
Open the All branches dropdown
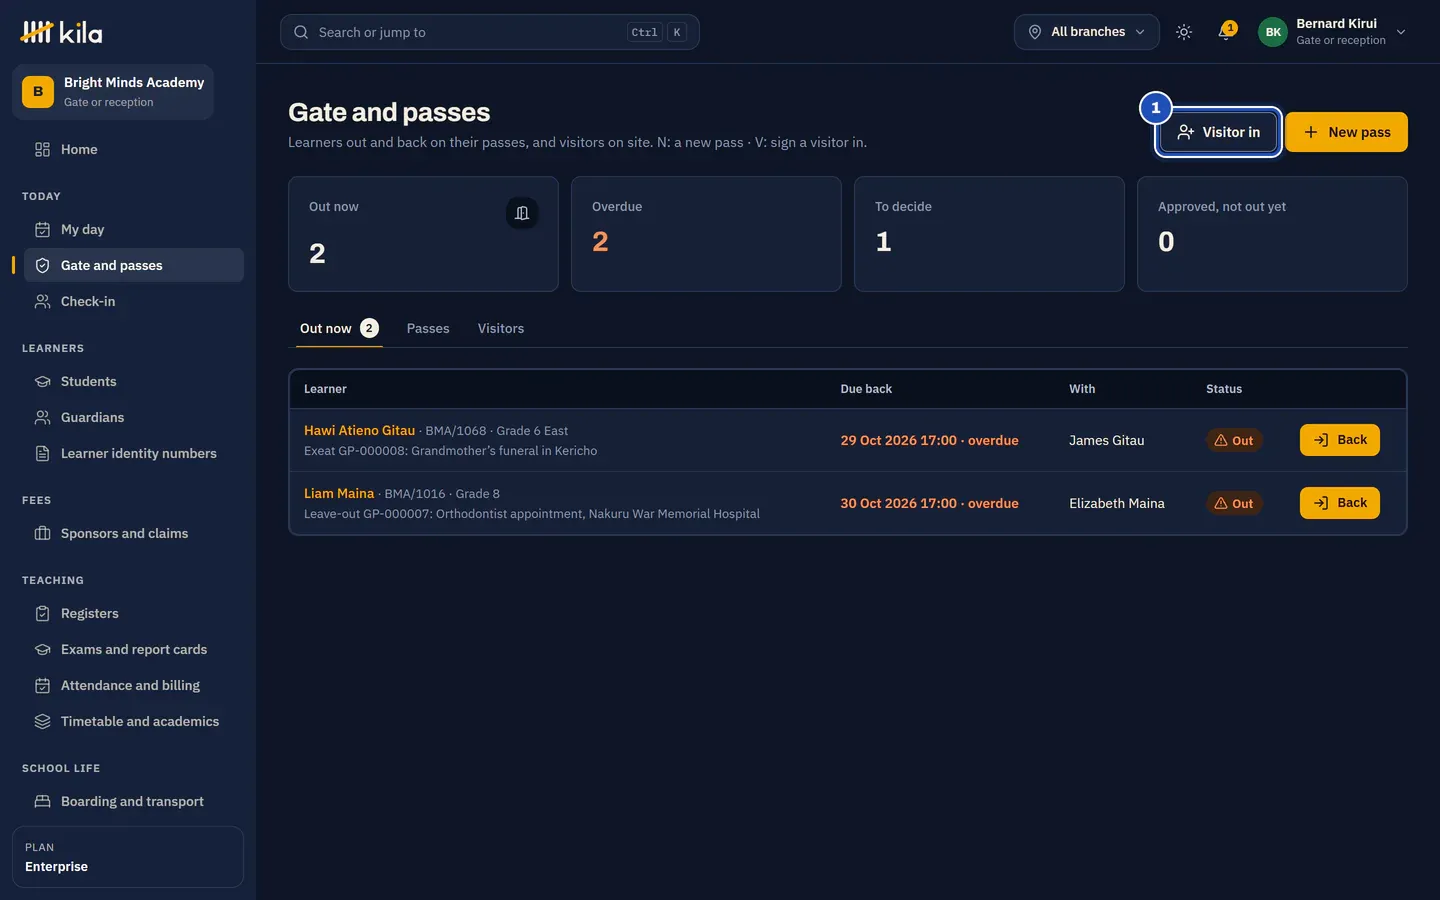coord(1087,32)
